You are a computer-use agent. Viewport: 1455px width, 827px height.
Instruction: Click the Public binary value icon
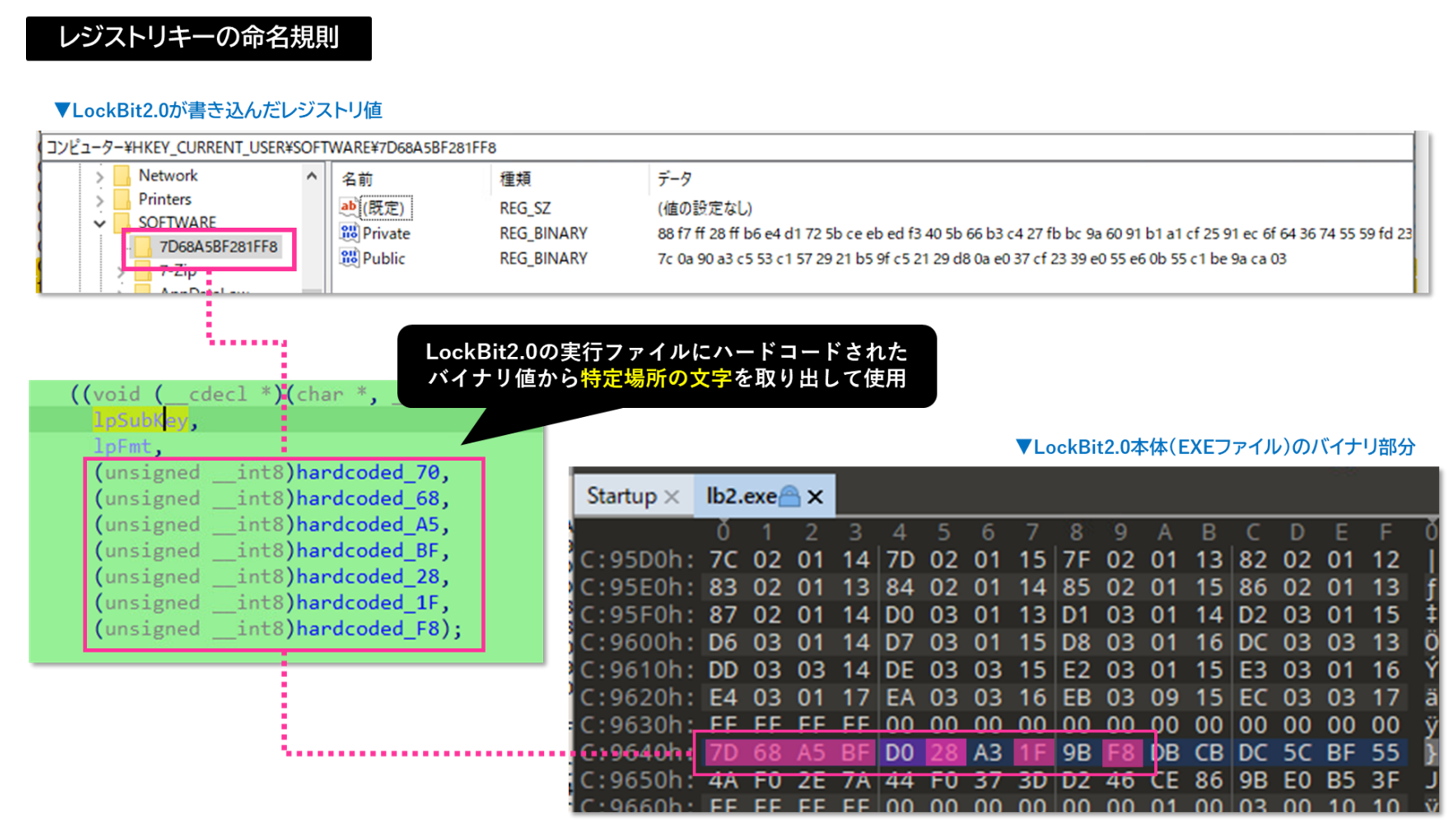(x=350, y=258)
